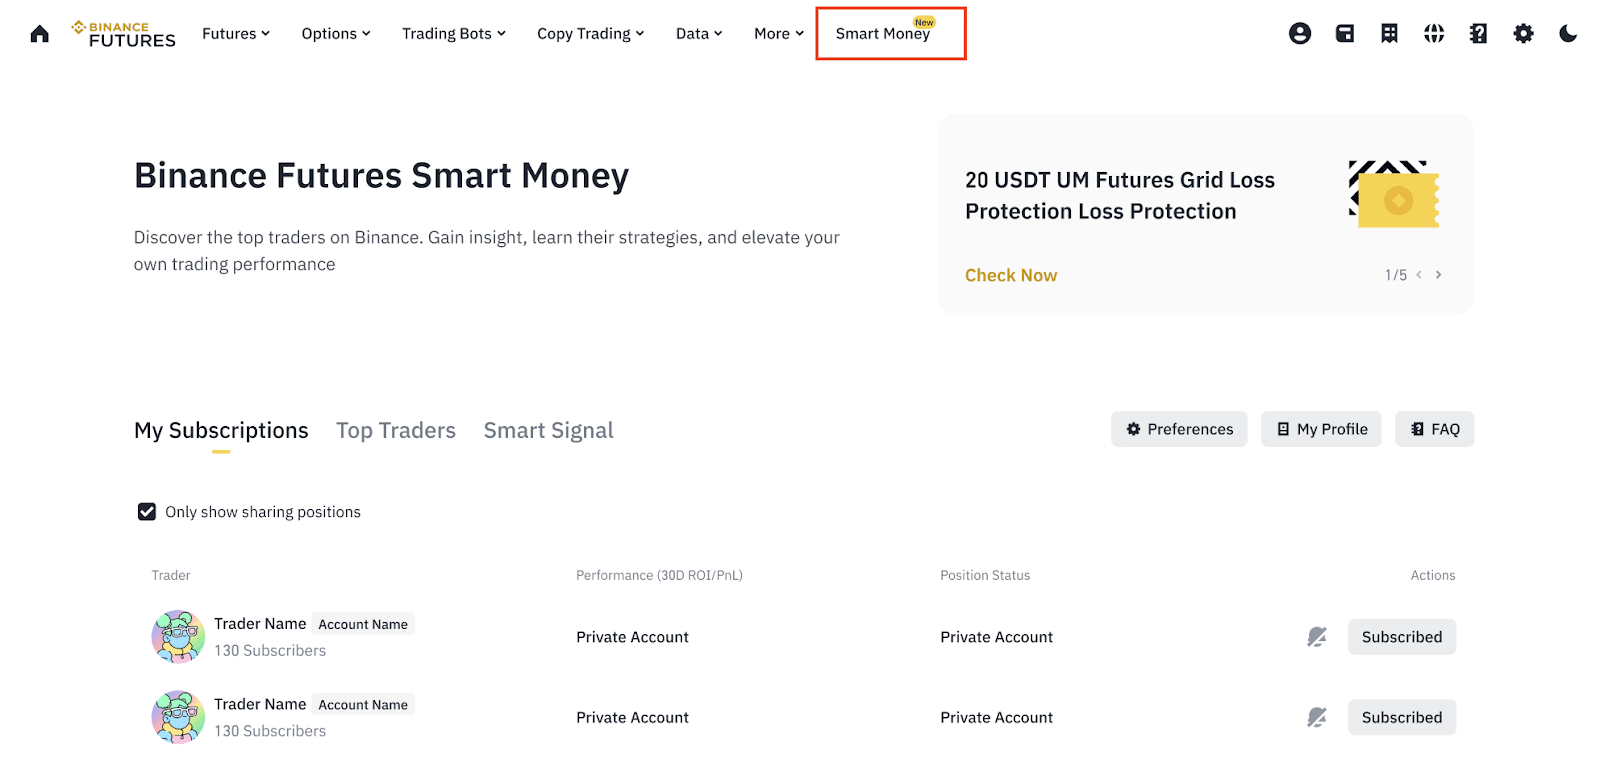Go to next promo banner slide
Viewport: 1600px width, 763px height.
tap(1438, 275)
